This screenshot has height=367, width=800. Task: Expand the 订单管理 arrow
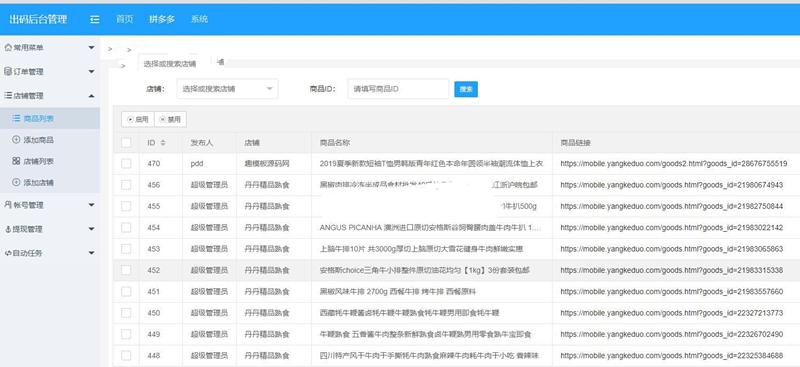point(91,71)
